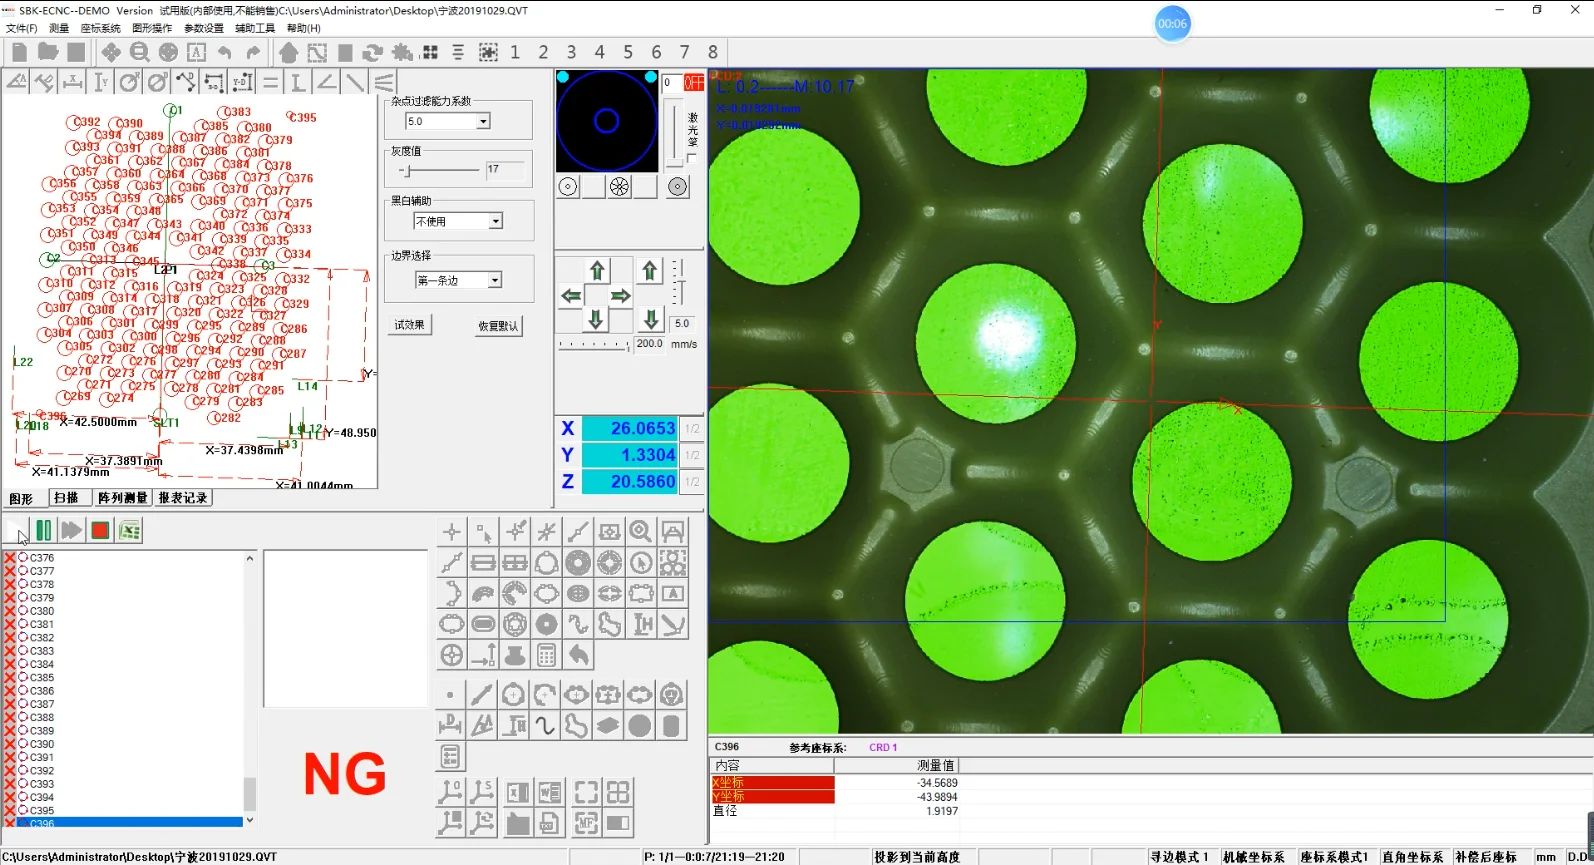Export results with the Excel icon

click(x=130, y=531)
